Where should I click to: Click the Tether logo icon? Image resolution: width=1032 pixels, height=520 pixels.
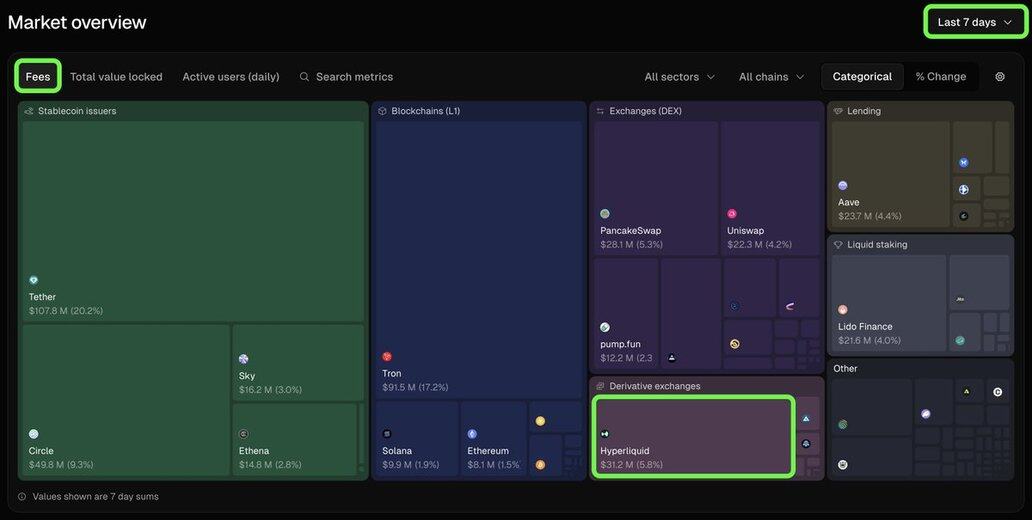34,280
